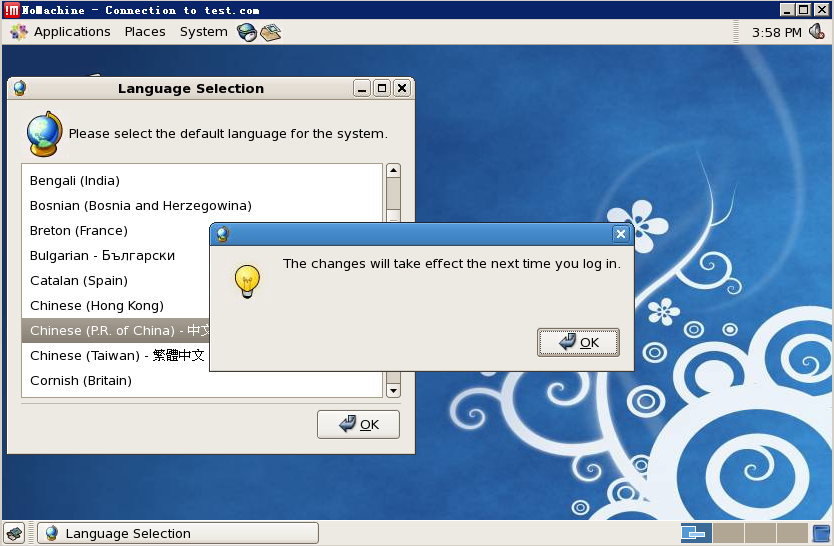
Task: Open the System menu
Action: pyautogui.click(x=203, y=32)
